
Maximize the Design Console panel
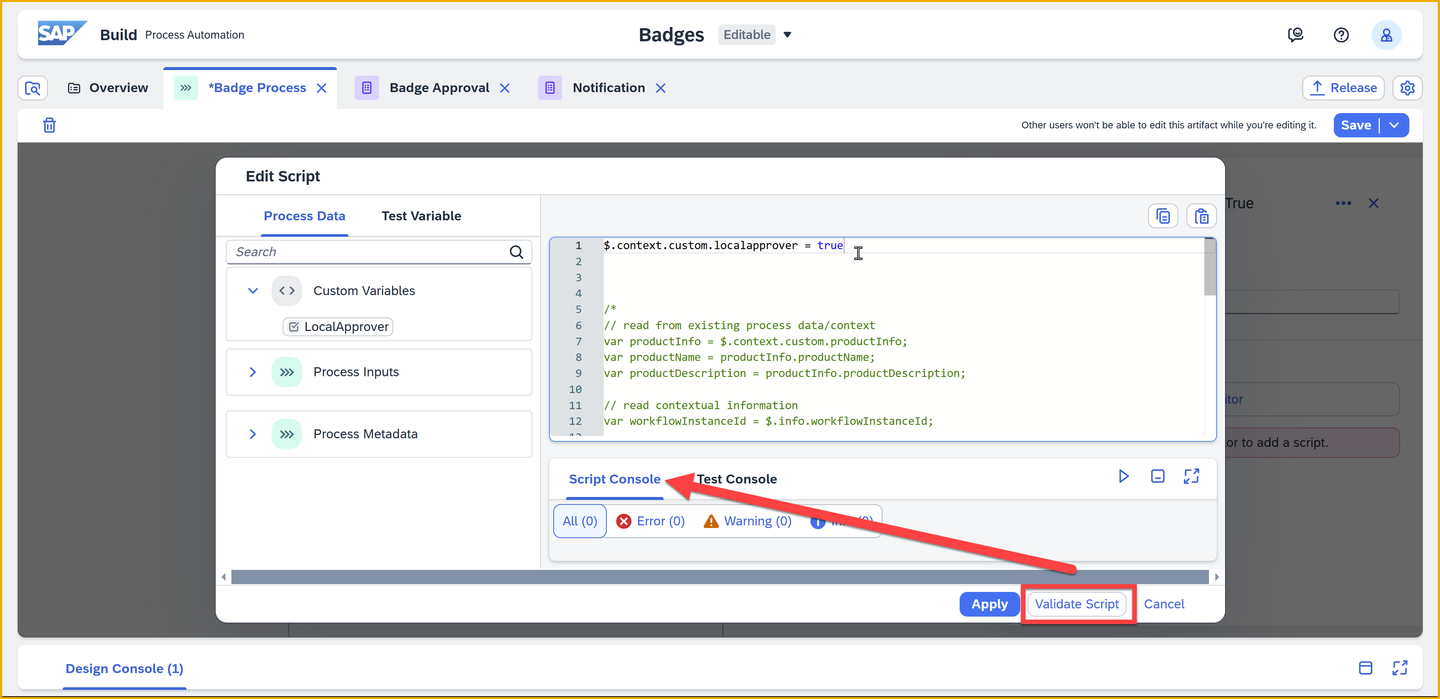pyautogui.click(x=1400, y=668)
